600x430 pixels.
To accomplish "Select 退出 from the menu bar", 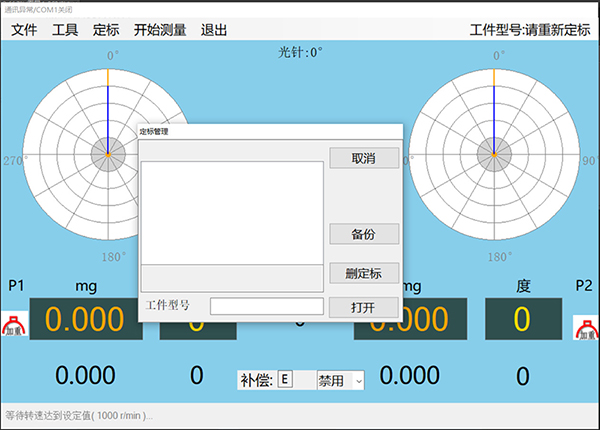I will pyautogui.click(x=214, y=30).
